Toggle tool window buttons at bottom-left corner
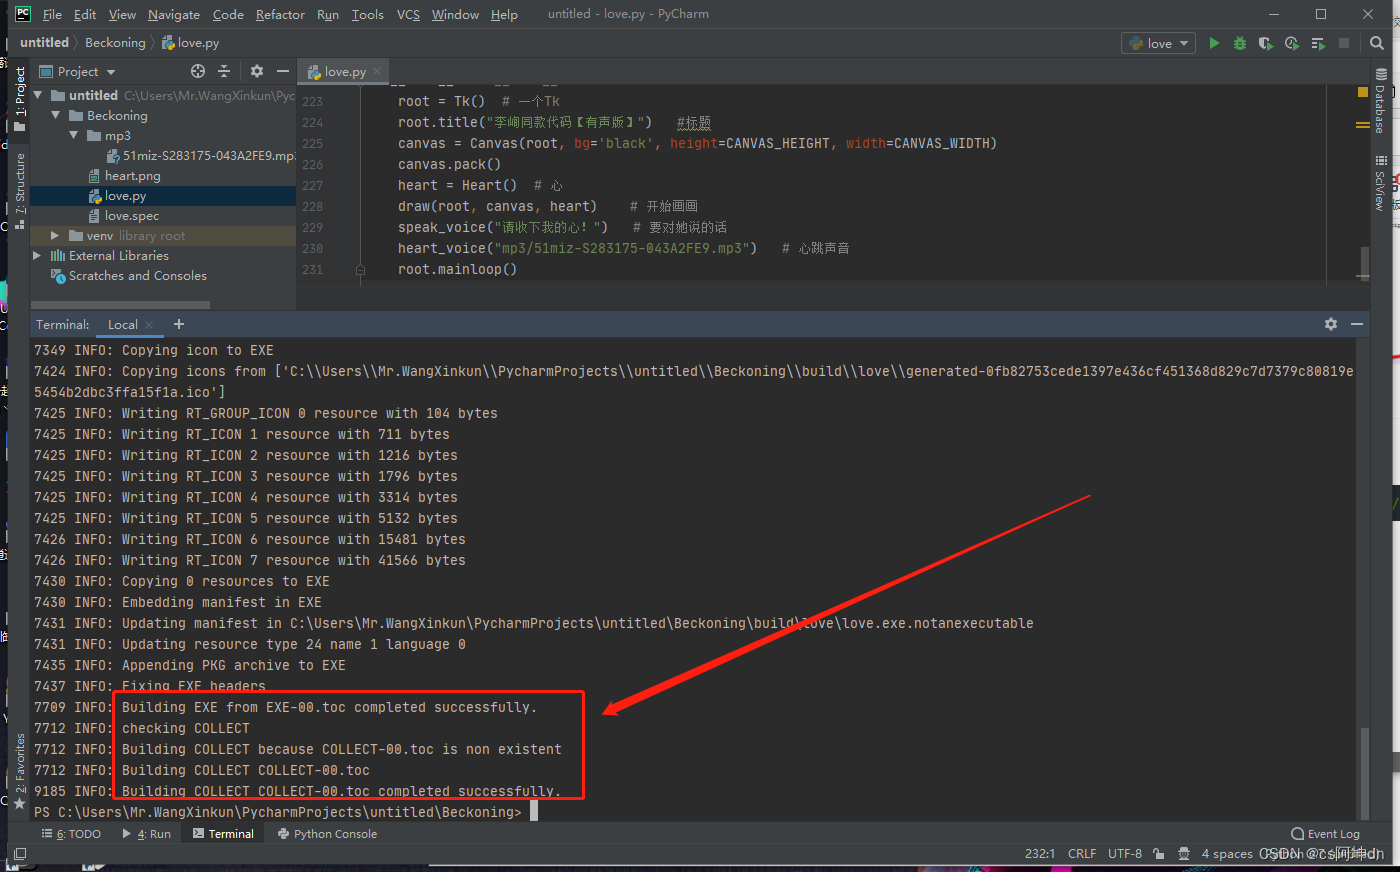 (x=19, y=854)
